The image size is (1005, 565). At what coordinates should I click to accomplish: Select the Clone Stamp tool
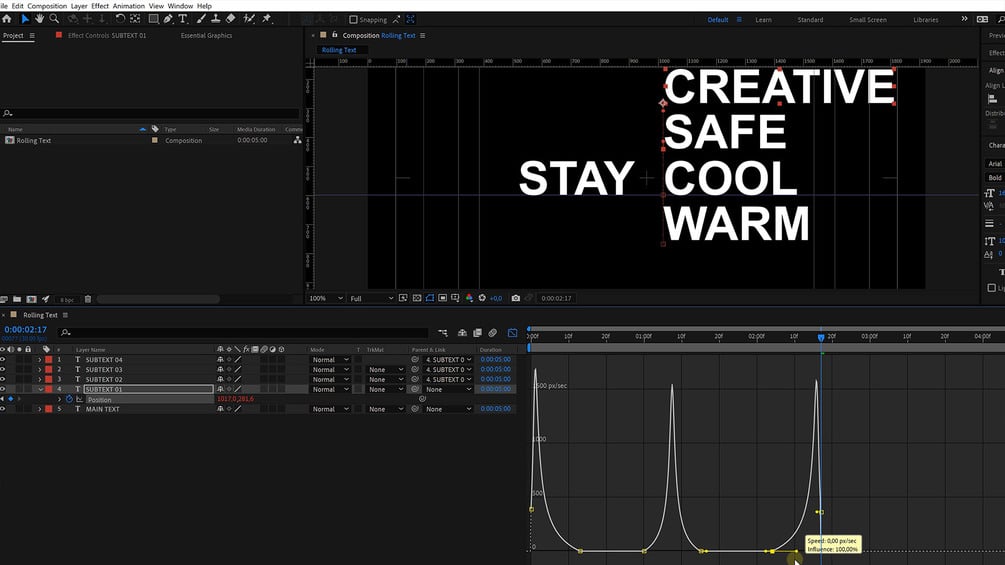click(x=216, y=19)
